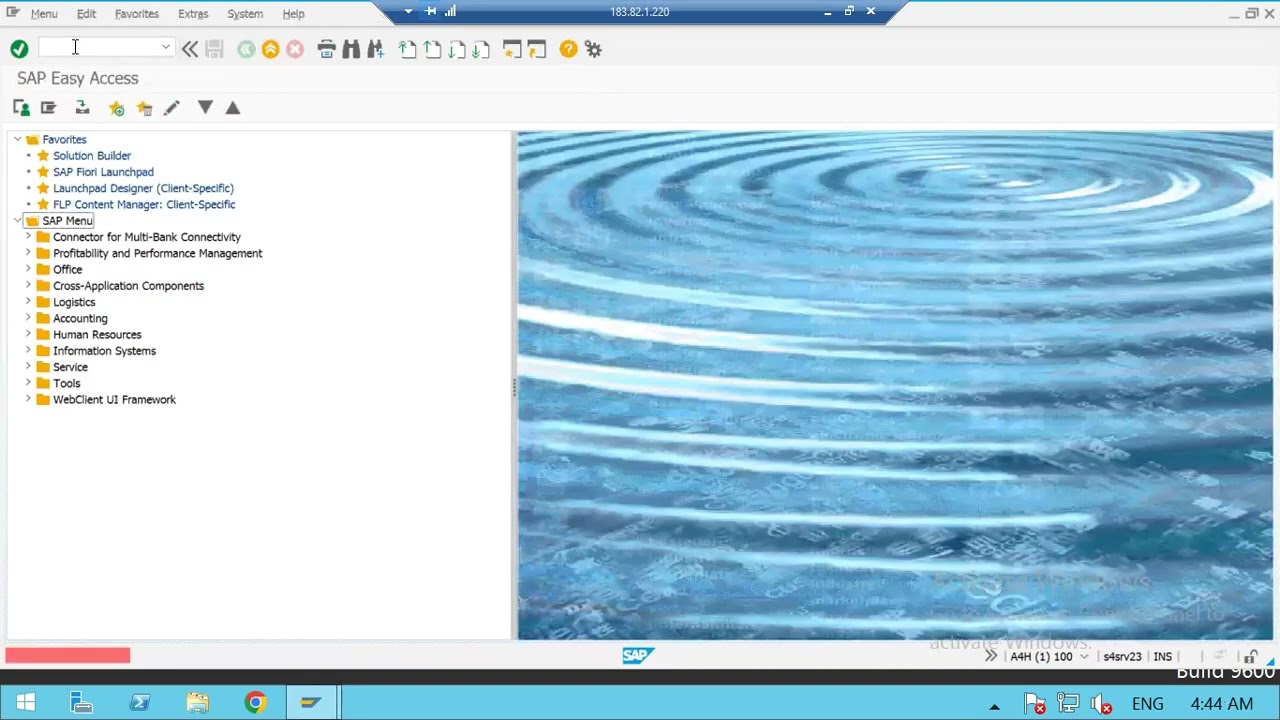Click the First Page icon
Screen dimensions: 1280x720
point(407,49)
